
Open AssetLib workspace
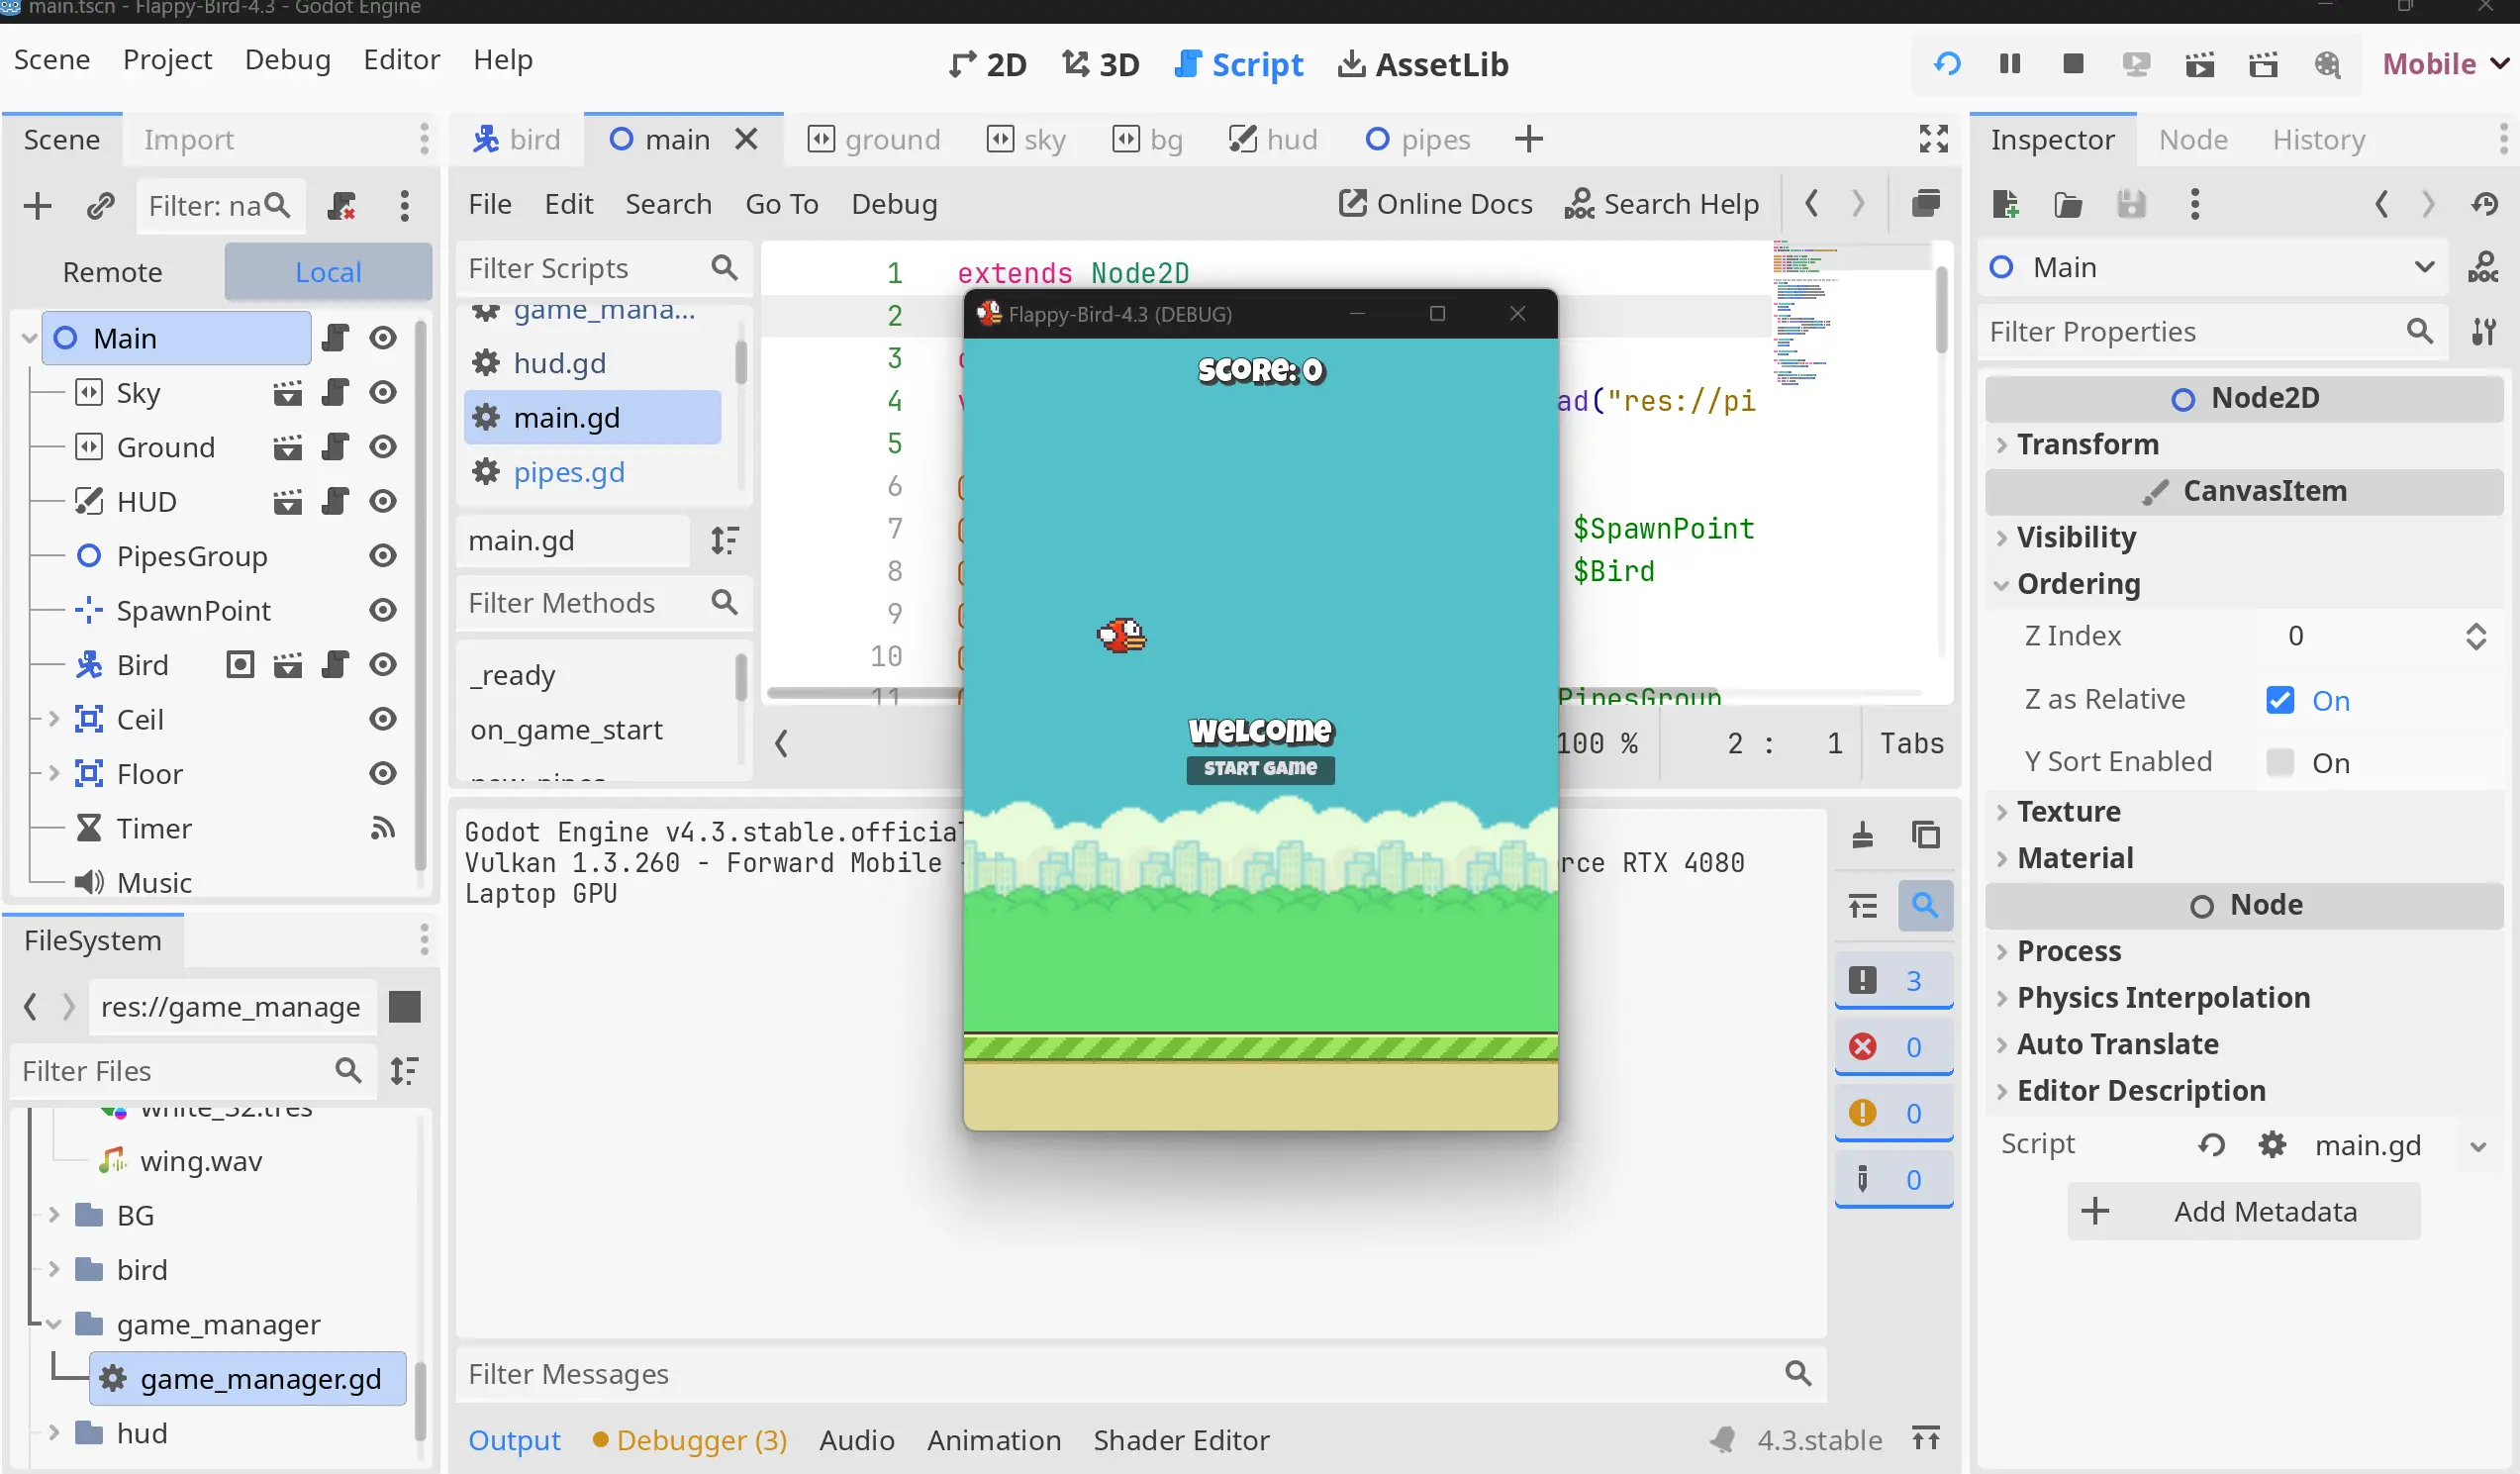tap(1423, 64)
